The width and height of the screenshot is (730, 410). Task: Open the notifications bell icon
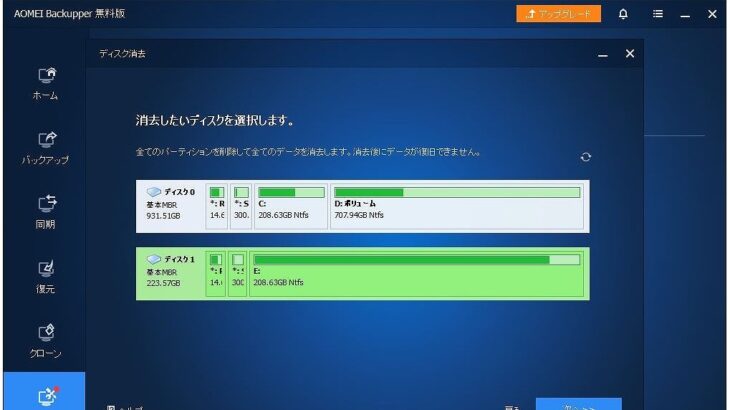(623, 14)
